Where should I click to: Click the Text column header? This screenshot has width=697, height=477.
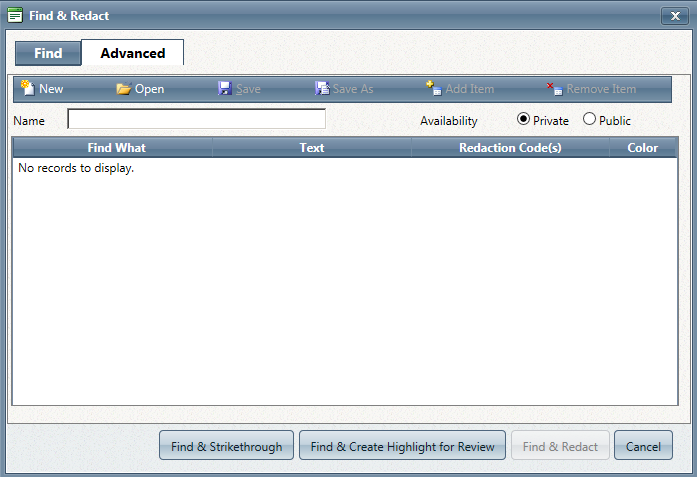pyautogui.click(x=312, y=148)
